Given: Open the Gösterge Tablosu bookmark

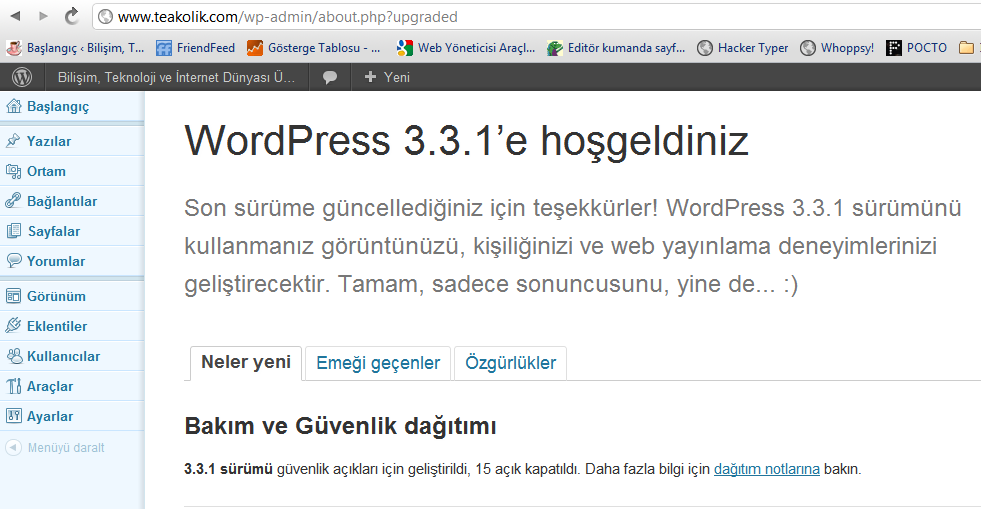Looking at the screenshot, I should (x=314, y=48).
